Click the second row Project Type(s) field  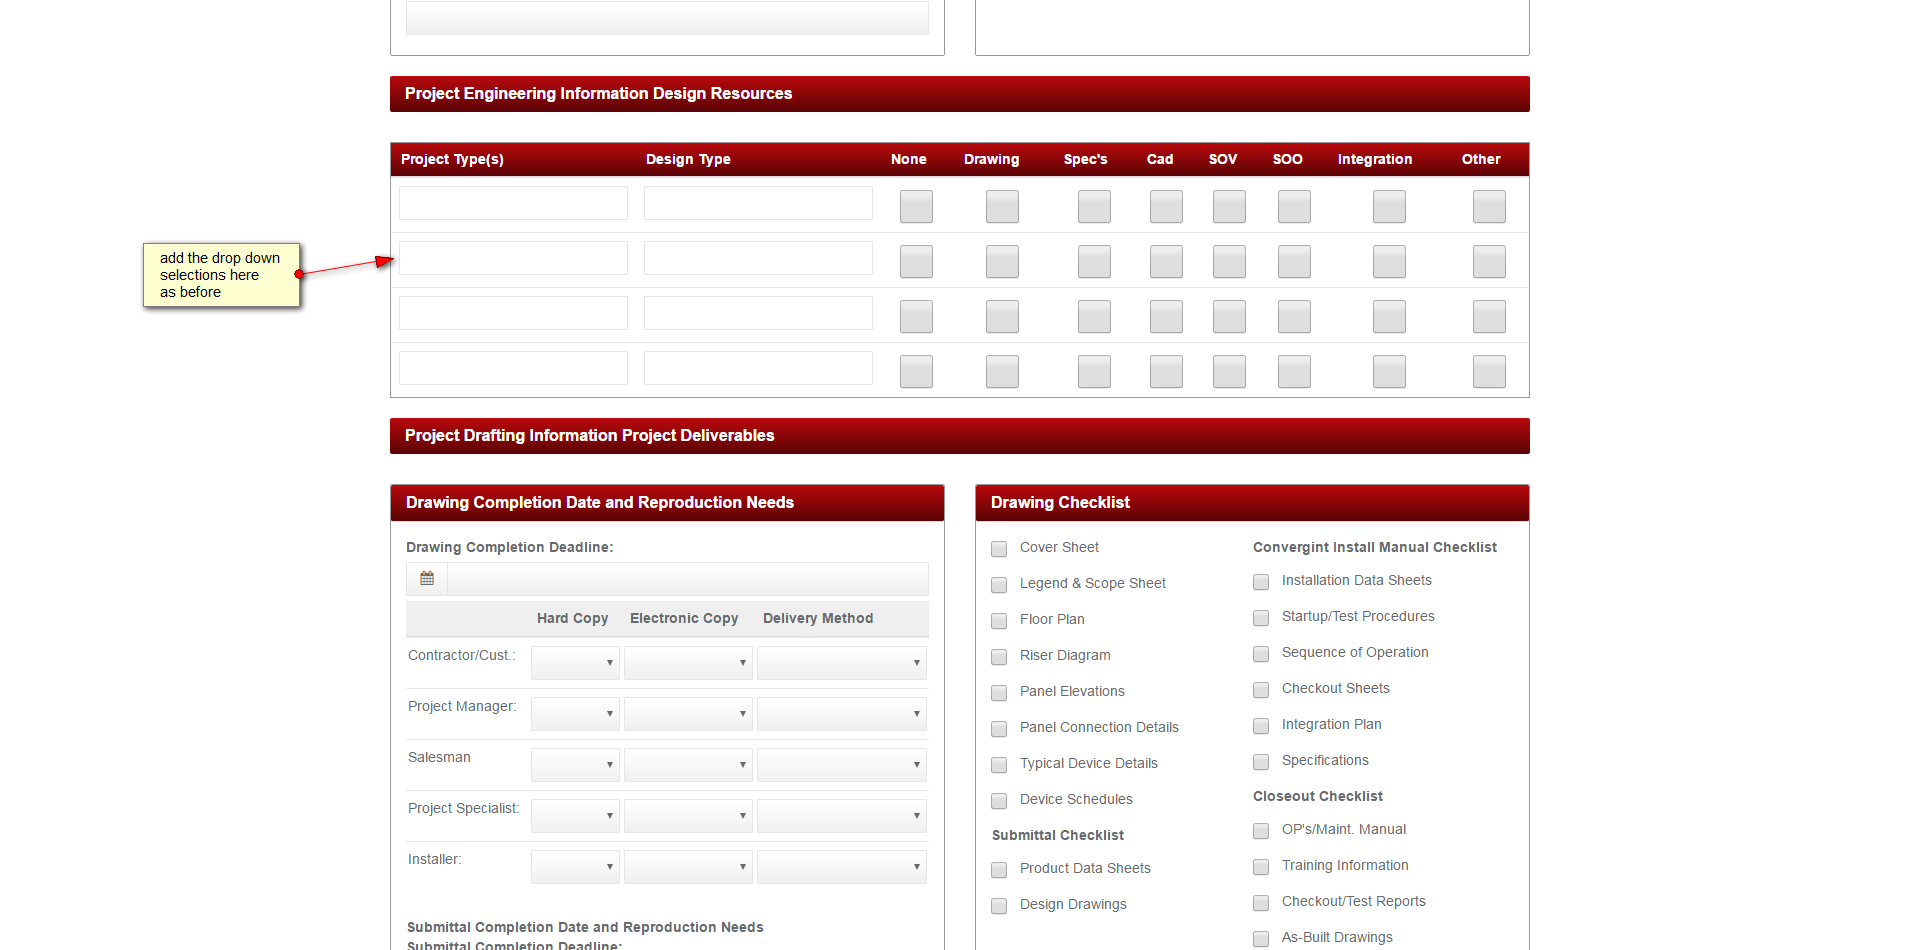pyautogui.click(x=513, y=258)
